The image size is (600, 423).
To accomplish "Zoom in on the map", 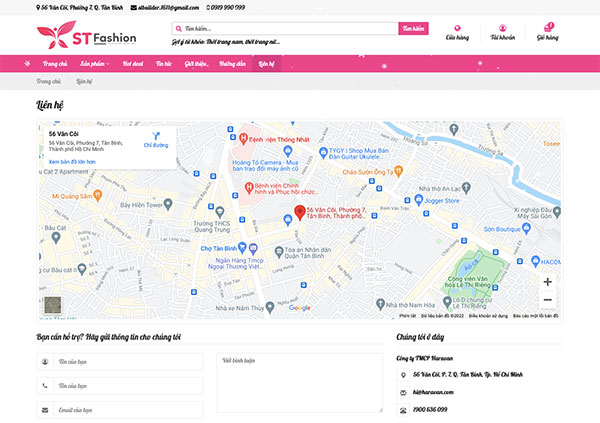I will coord(548,282).
